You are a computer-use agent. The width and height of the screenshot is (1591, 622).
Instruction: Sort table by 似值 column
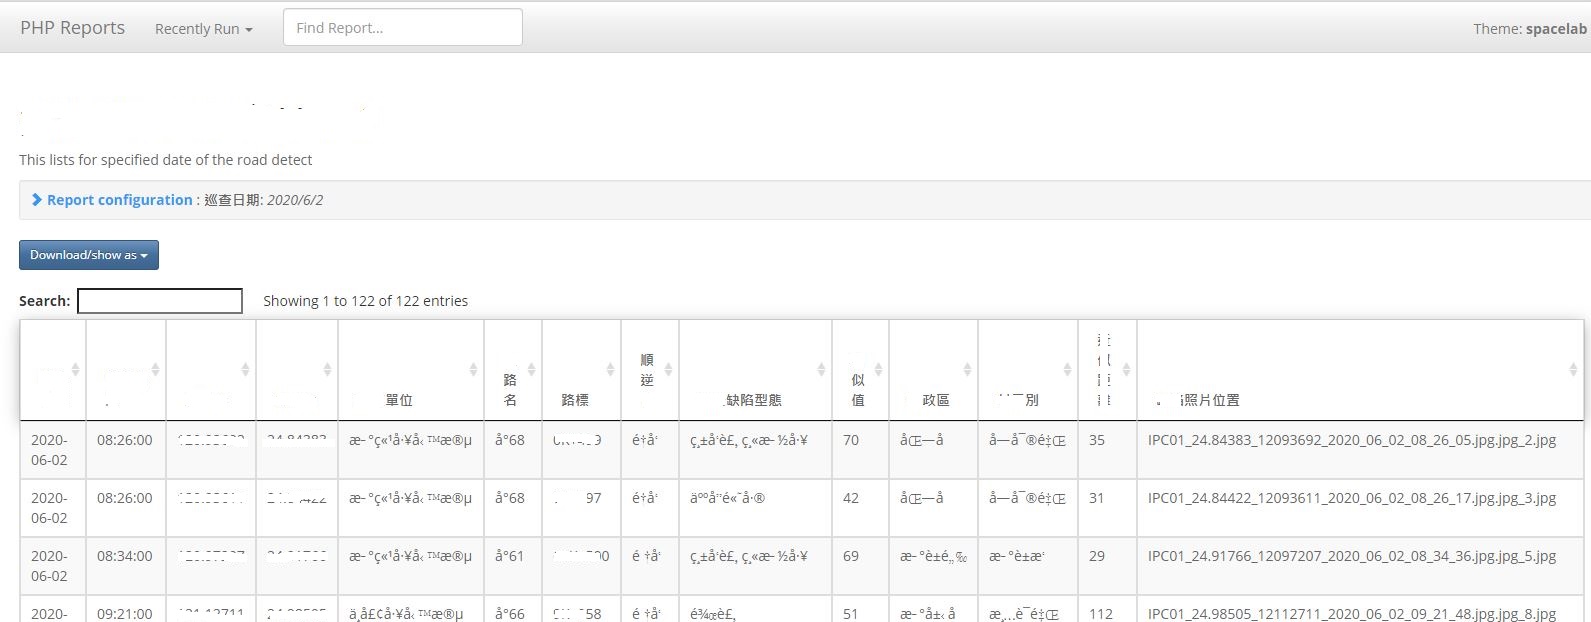click(860, 369)
